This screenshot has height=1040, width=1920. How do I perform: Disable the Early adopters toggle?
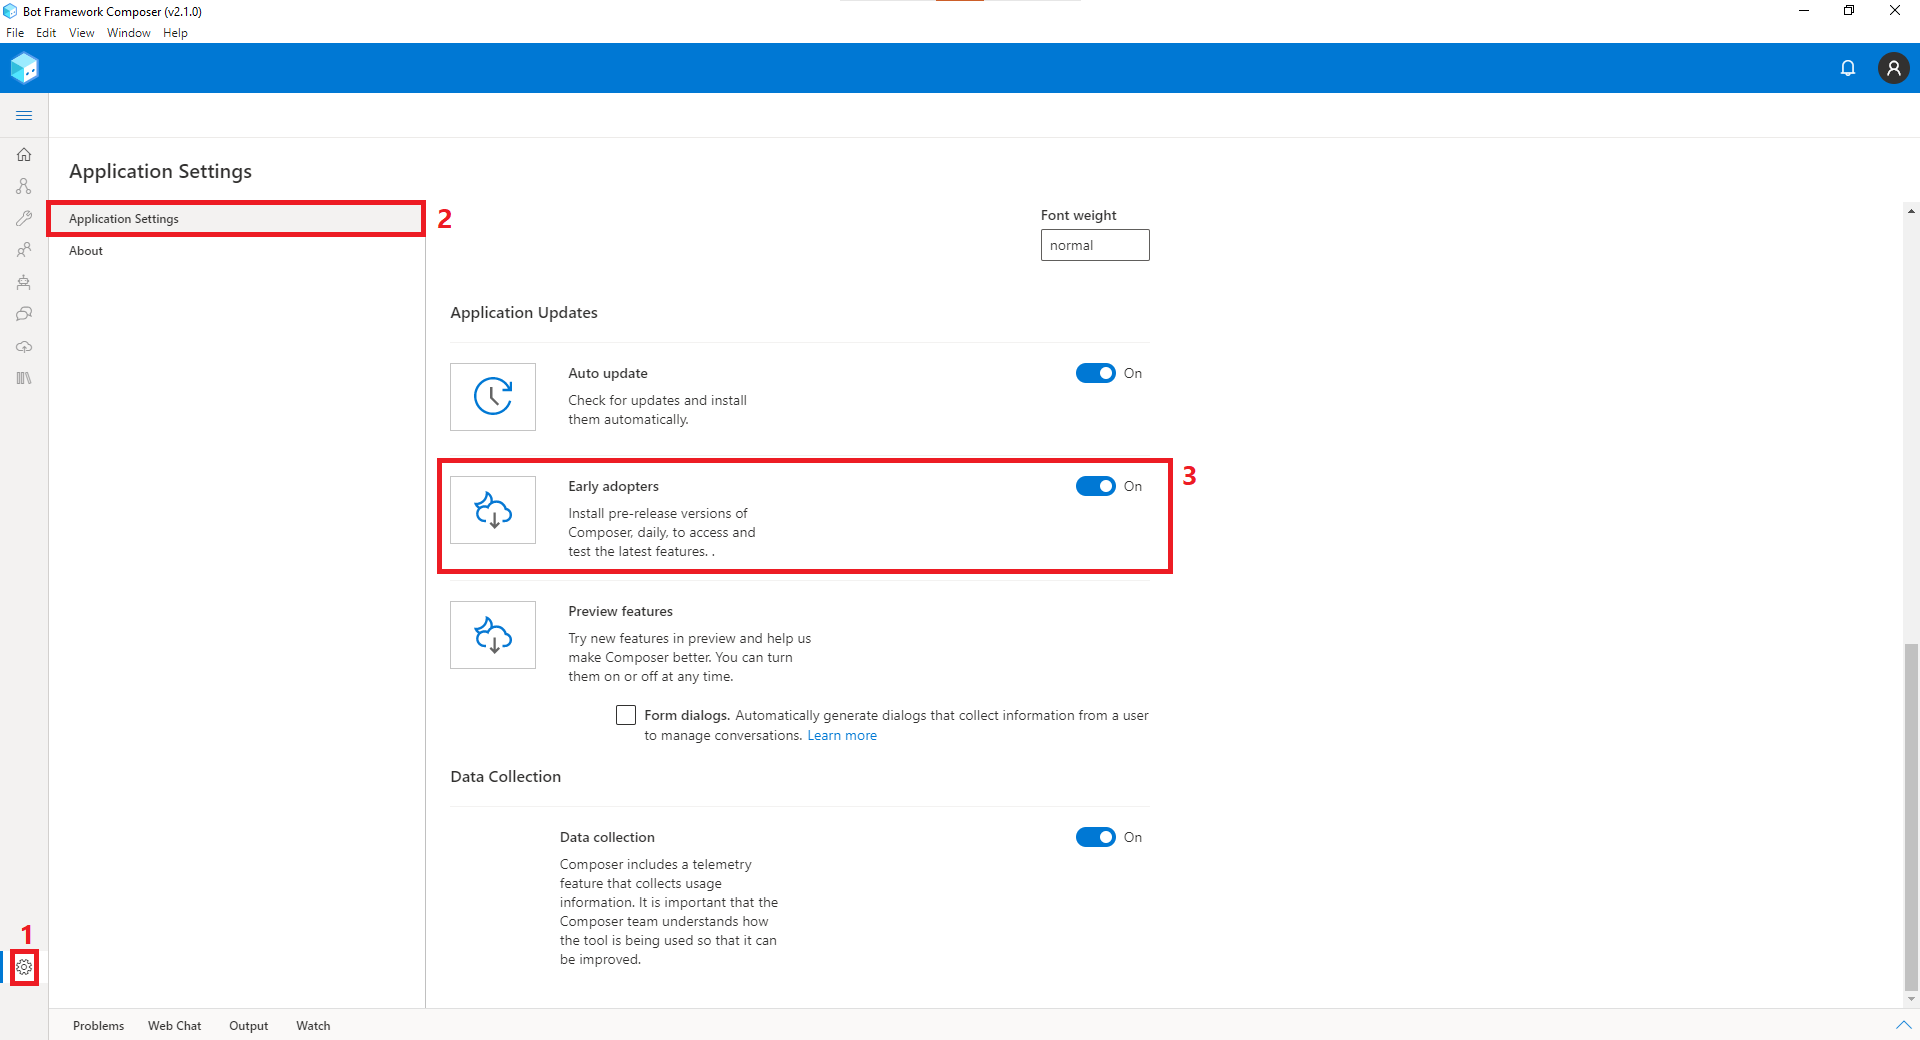click(1096, 486)
